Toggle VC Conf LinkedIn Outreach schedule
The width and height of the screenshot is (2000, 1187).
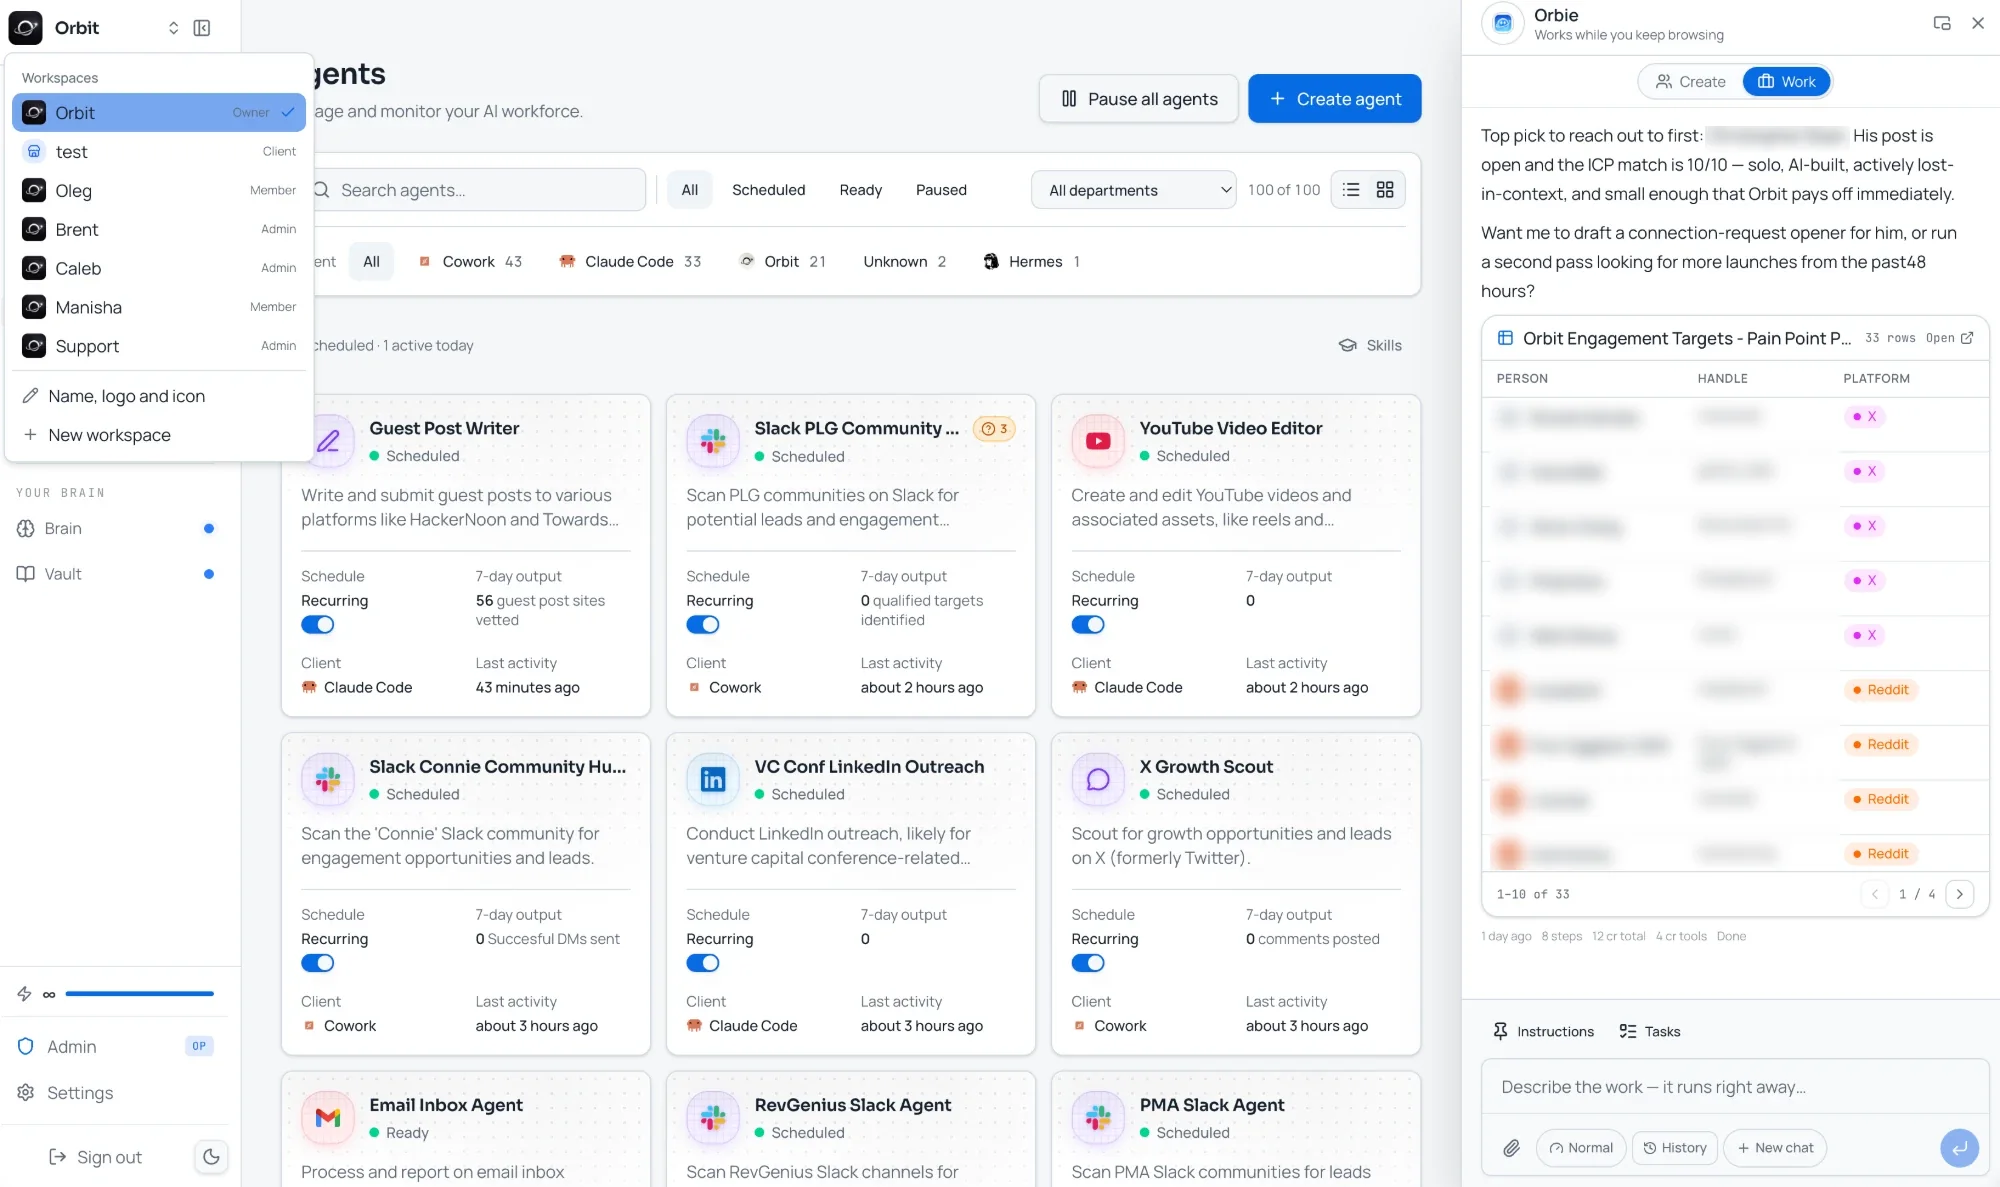click(703, 963)
